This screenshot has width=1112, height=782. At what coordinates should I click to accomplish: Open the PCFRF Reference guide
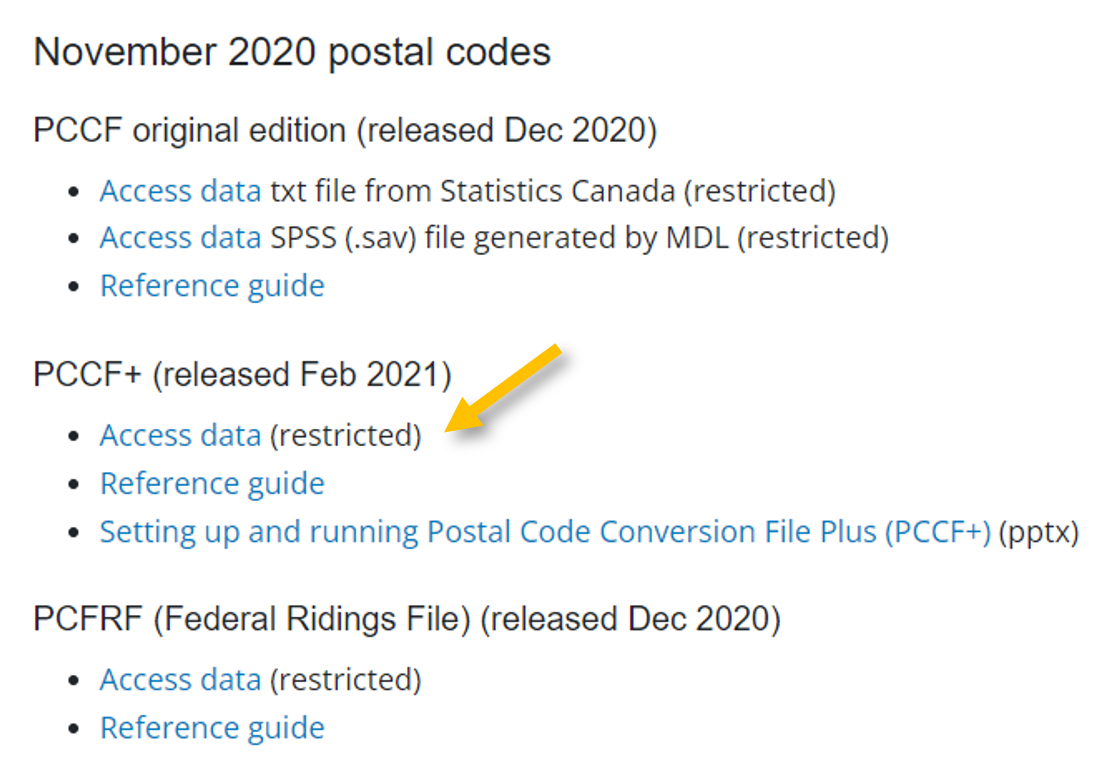[211, 726]
